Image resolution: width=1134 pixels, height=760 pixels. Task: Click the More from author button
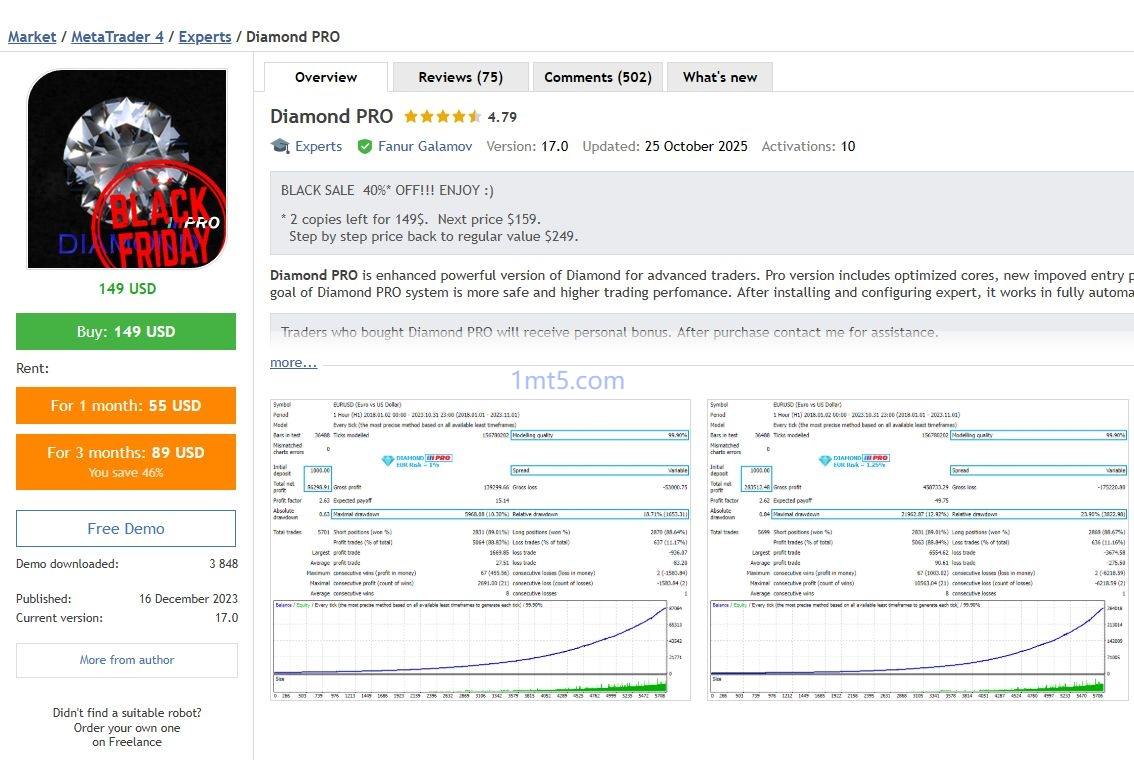coord(127,660)
